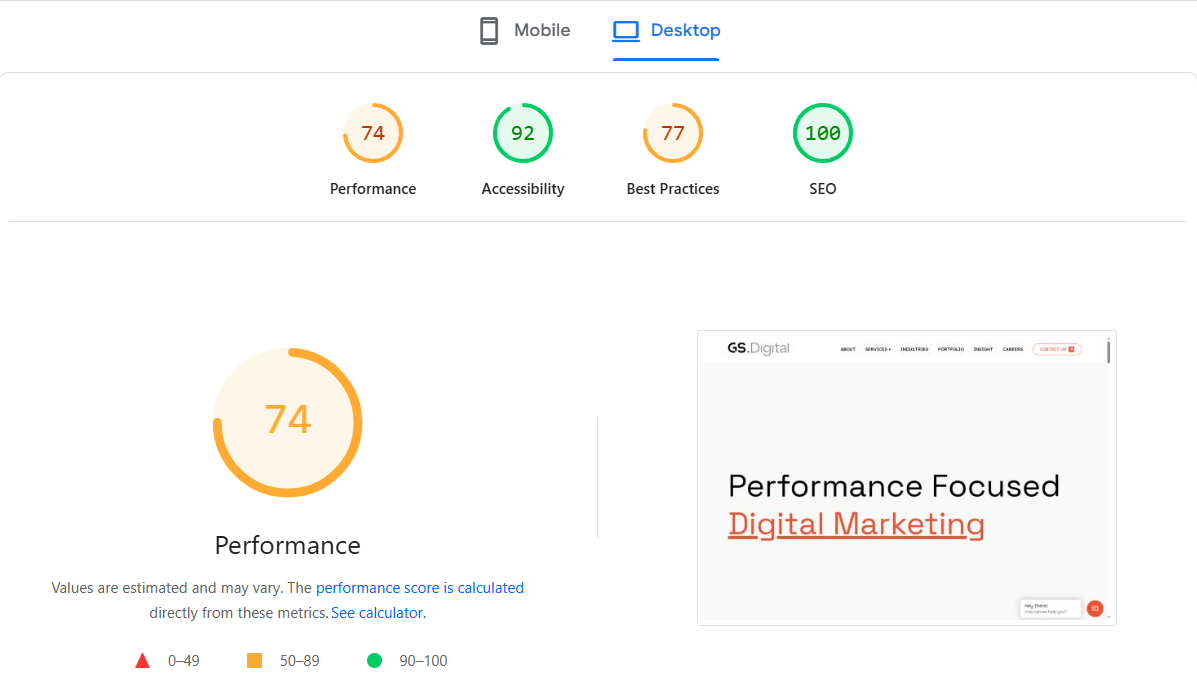
Task: Click the scrollbar inside the site preview
Action: pyautogui.click(x=1108, y=352)
